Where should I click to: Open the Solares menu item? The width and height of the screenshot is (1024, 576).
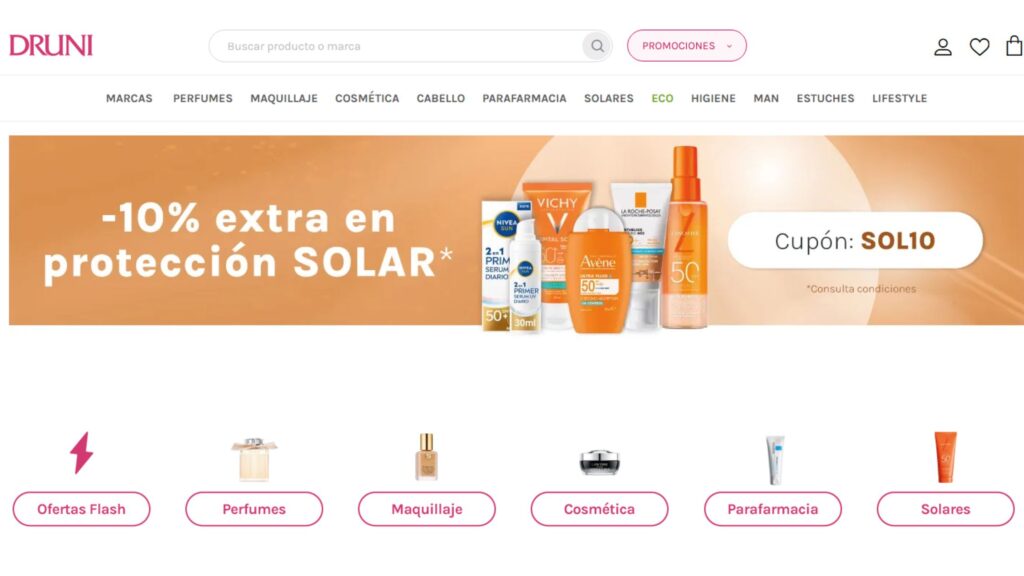coord(609,98)
